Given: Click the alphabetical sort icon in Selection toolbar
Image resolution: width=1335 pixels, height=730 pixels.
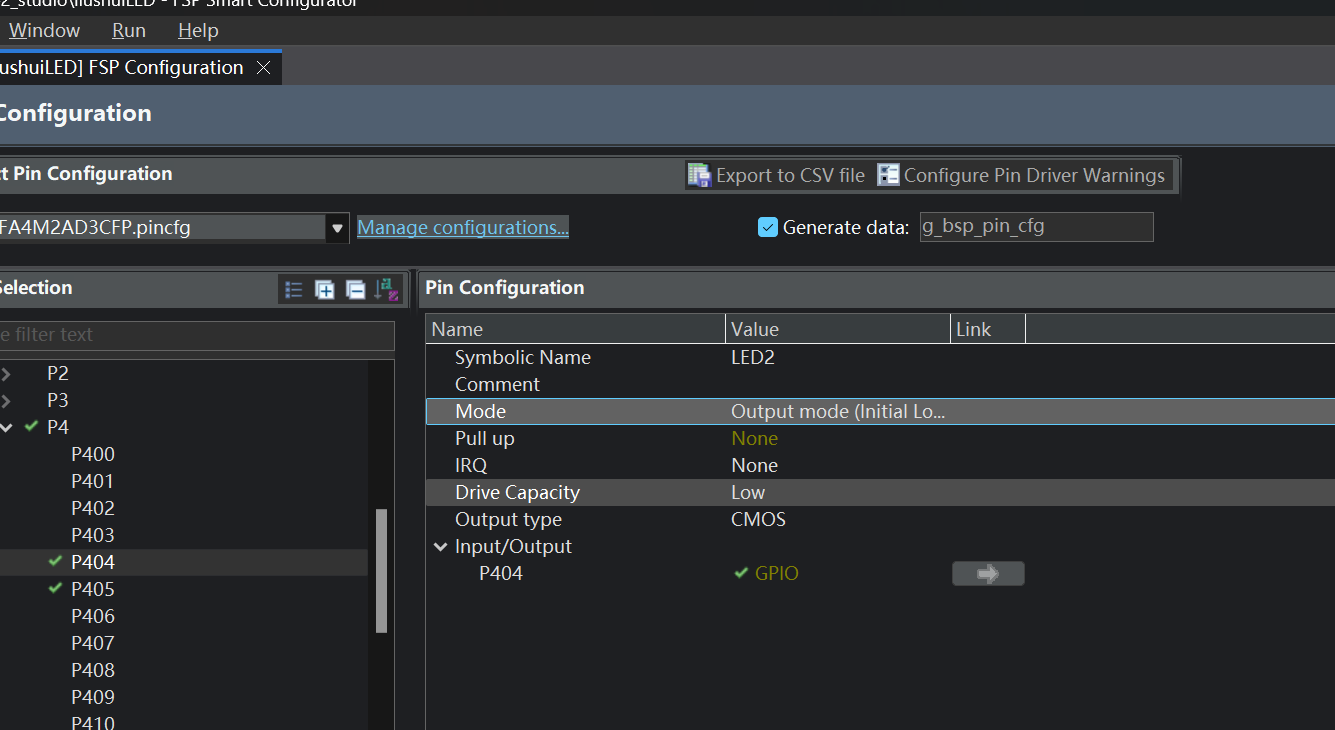Looking at the screenshot, I should tap(386, 290).
